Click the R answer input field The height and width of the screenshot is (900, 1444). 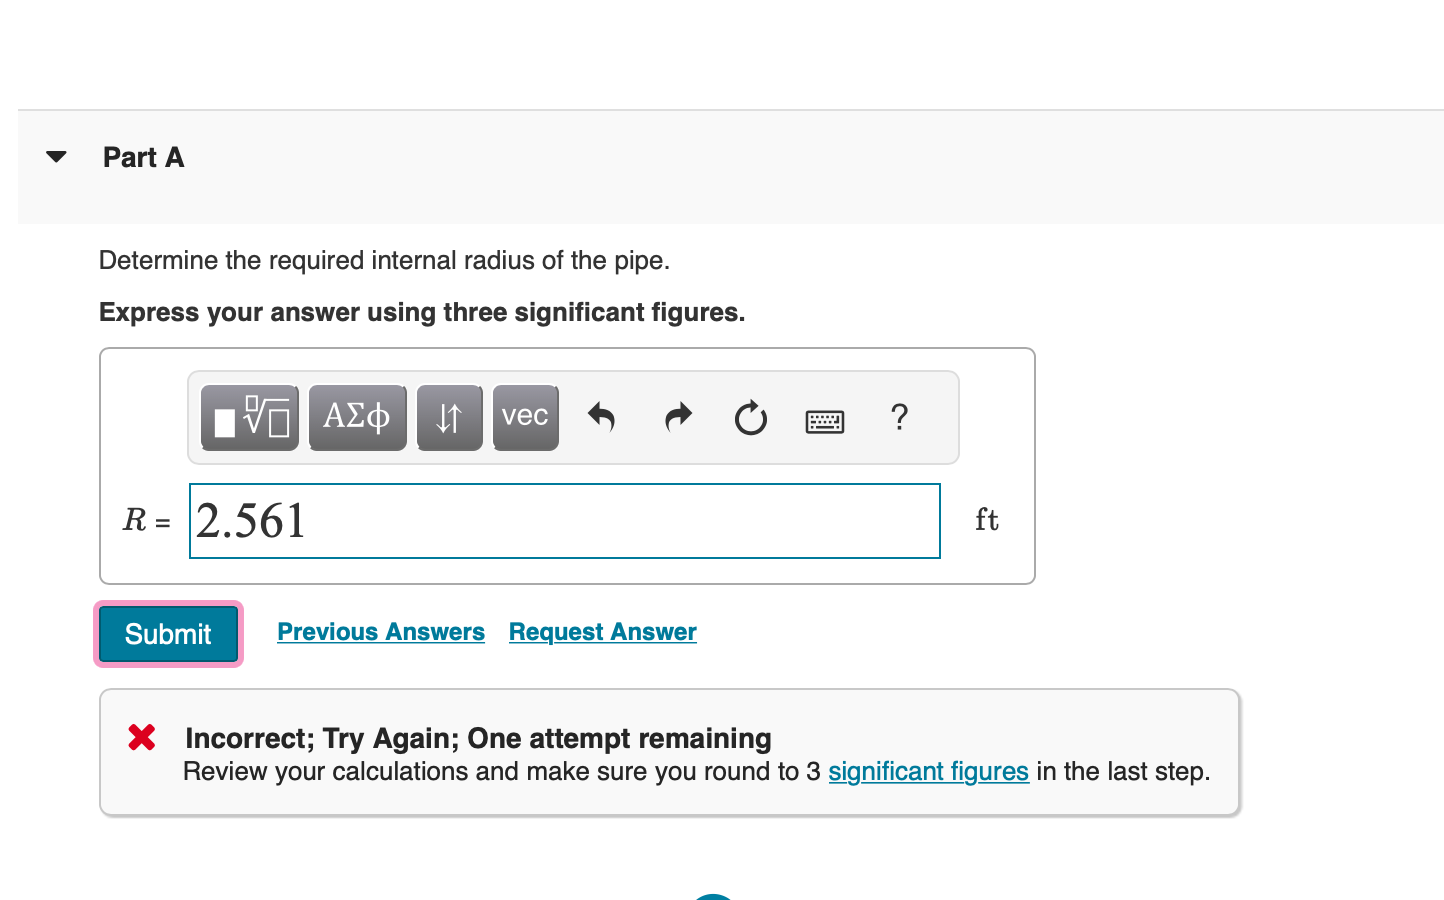click(x=565, y=521)
